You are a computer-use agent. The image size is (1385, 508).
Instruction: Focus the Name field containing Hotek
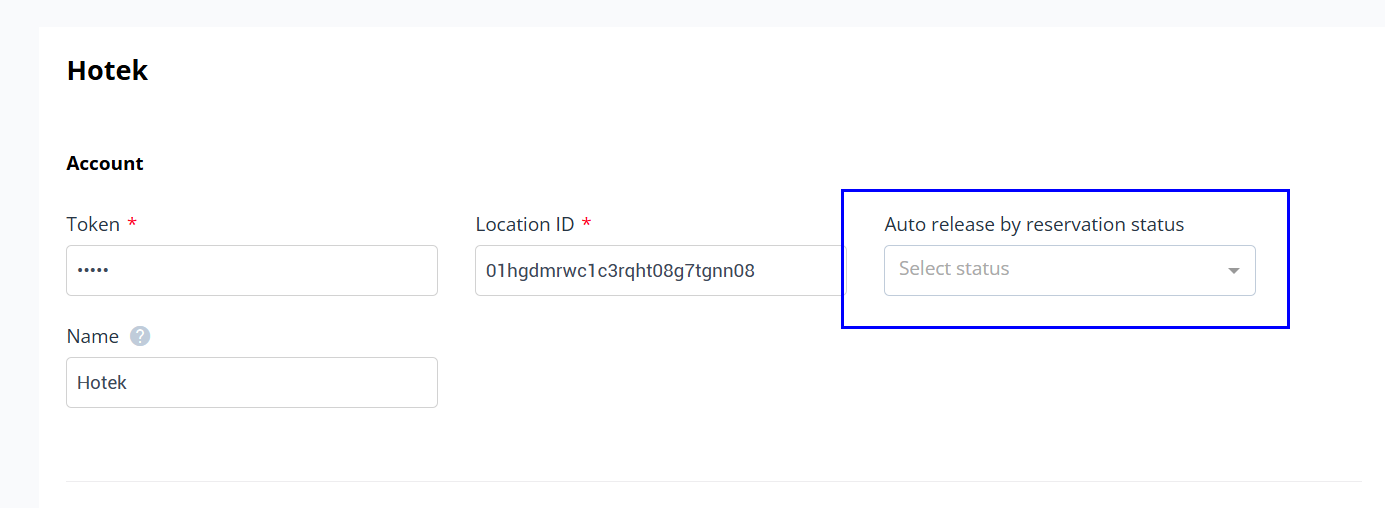click(x=252, y=382)
